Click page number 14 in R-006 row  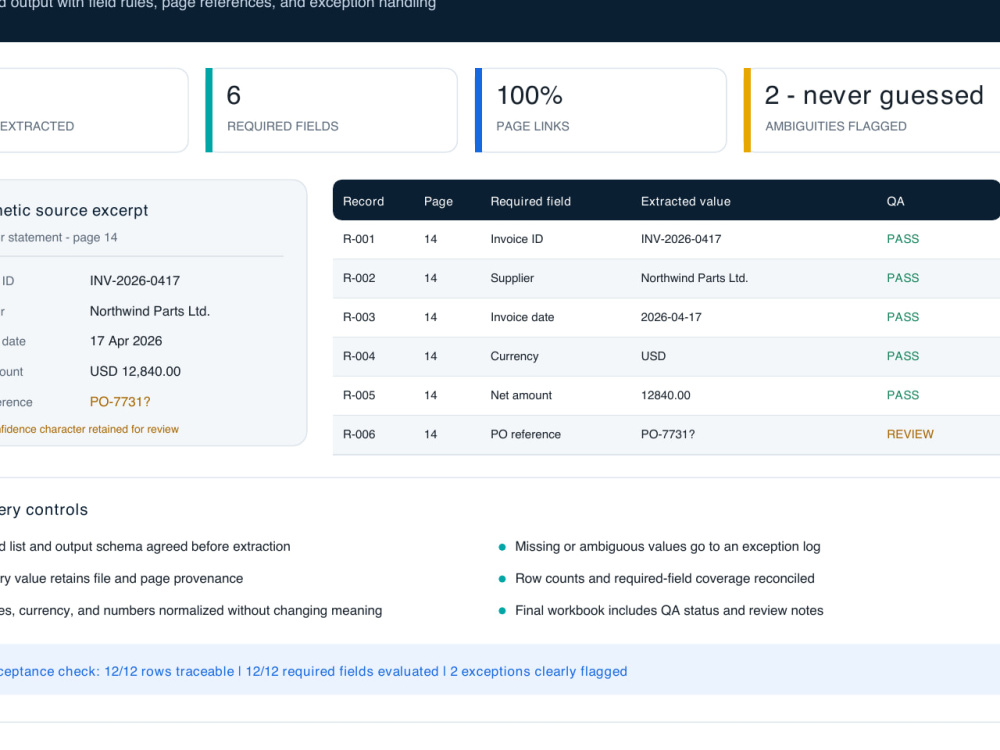[430, 434]
